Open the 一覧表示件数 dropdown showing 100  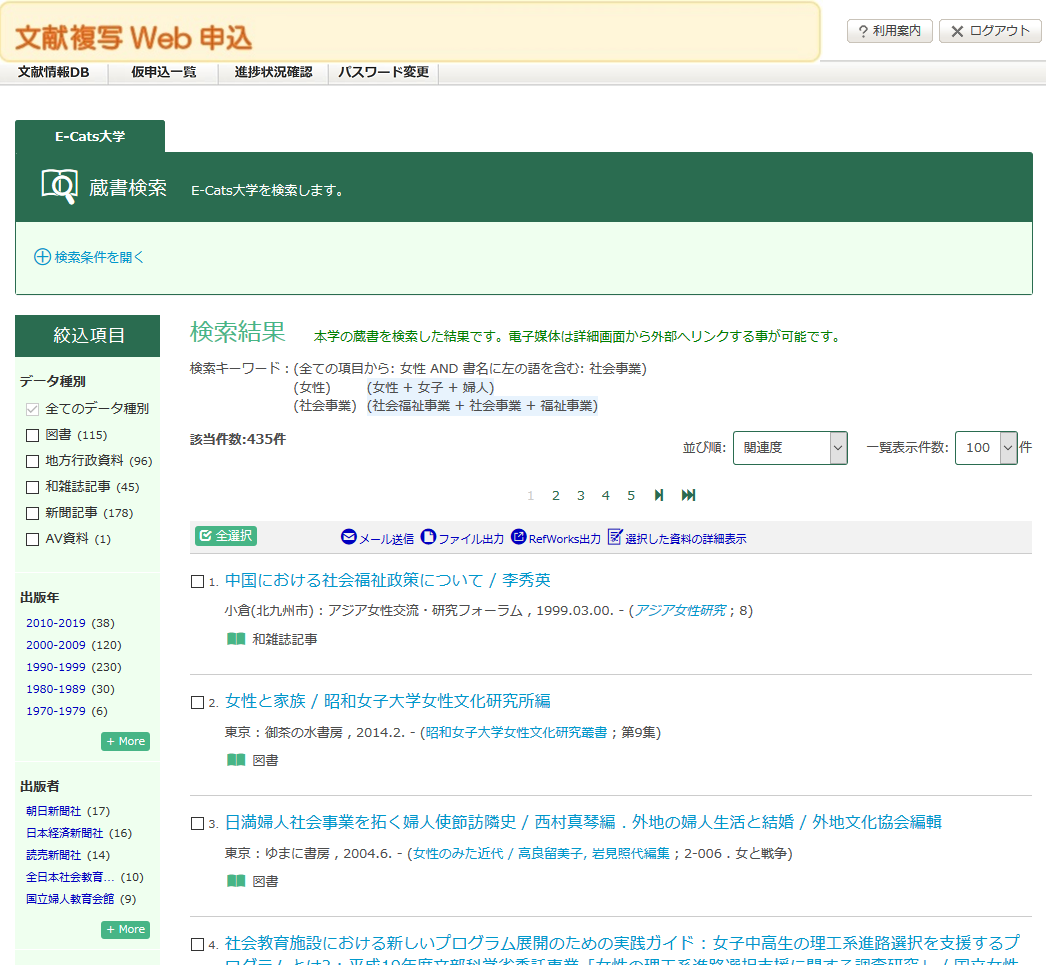(986, 447)
